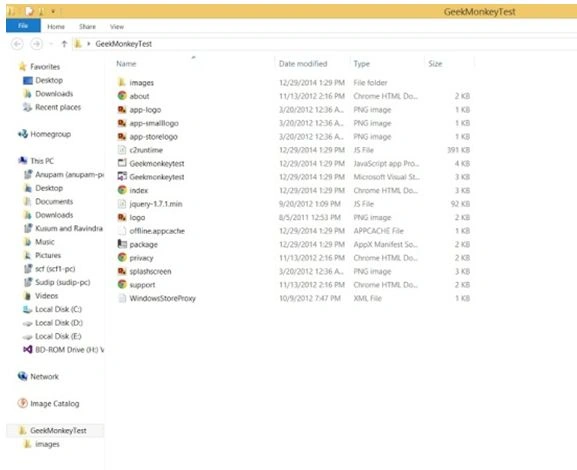Click the BD-ROM Drive (H:) icon
The width and height of the screenshot is (577, 470).
(28, 349)
